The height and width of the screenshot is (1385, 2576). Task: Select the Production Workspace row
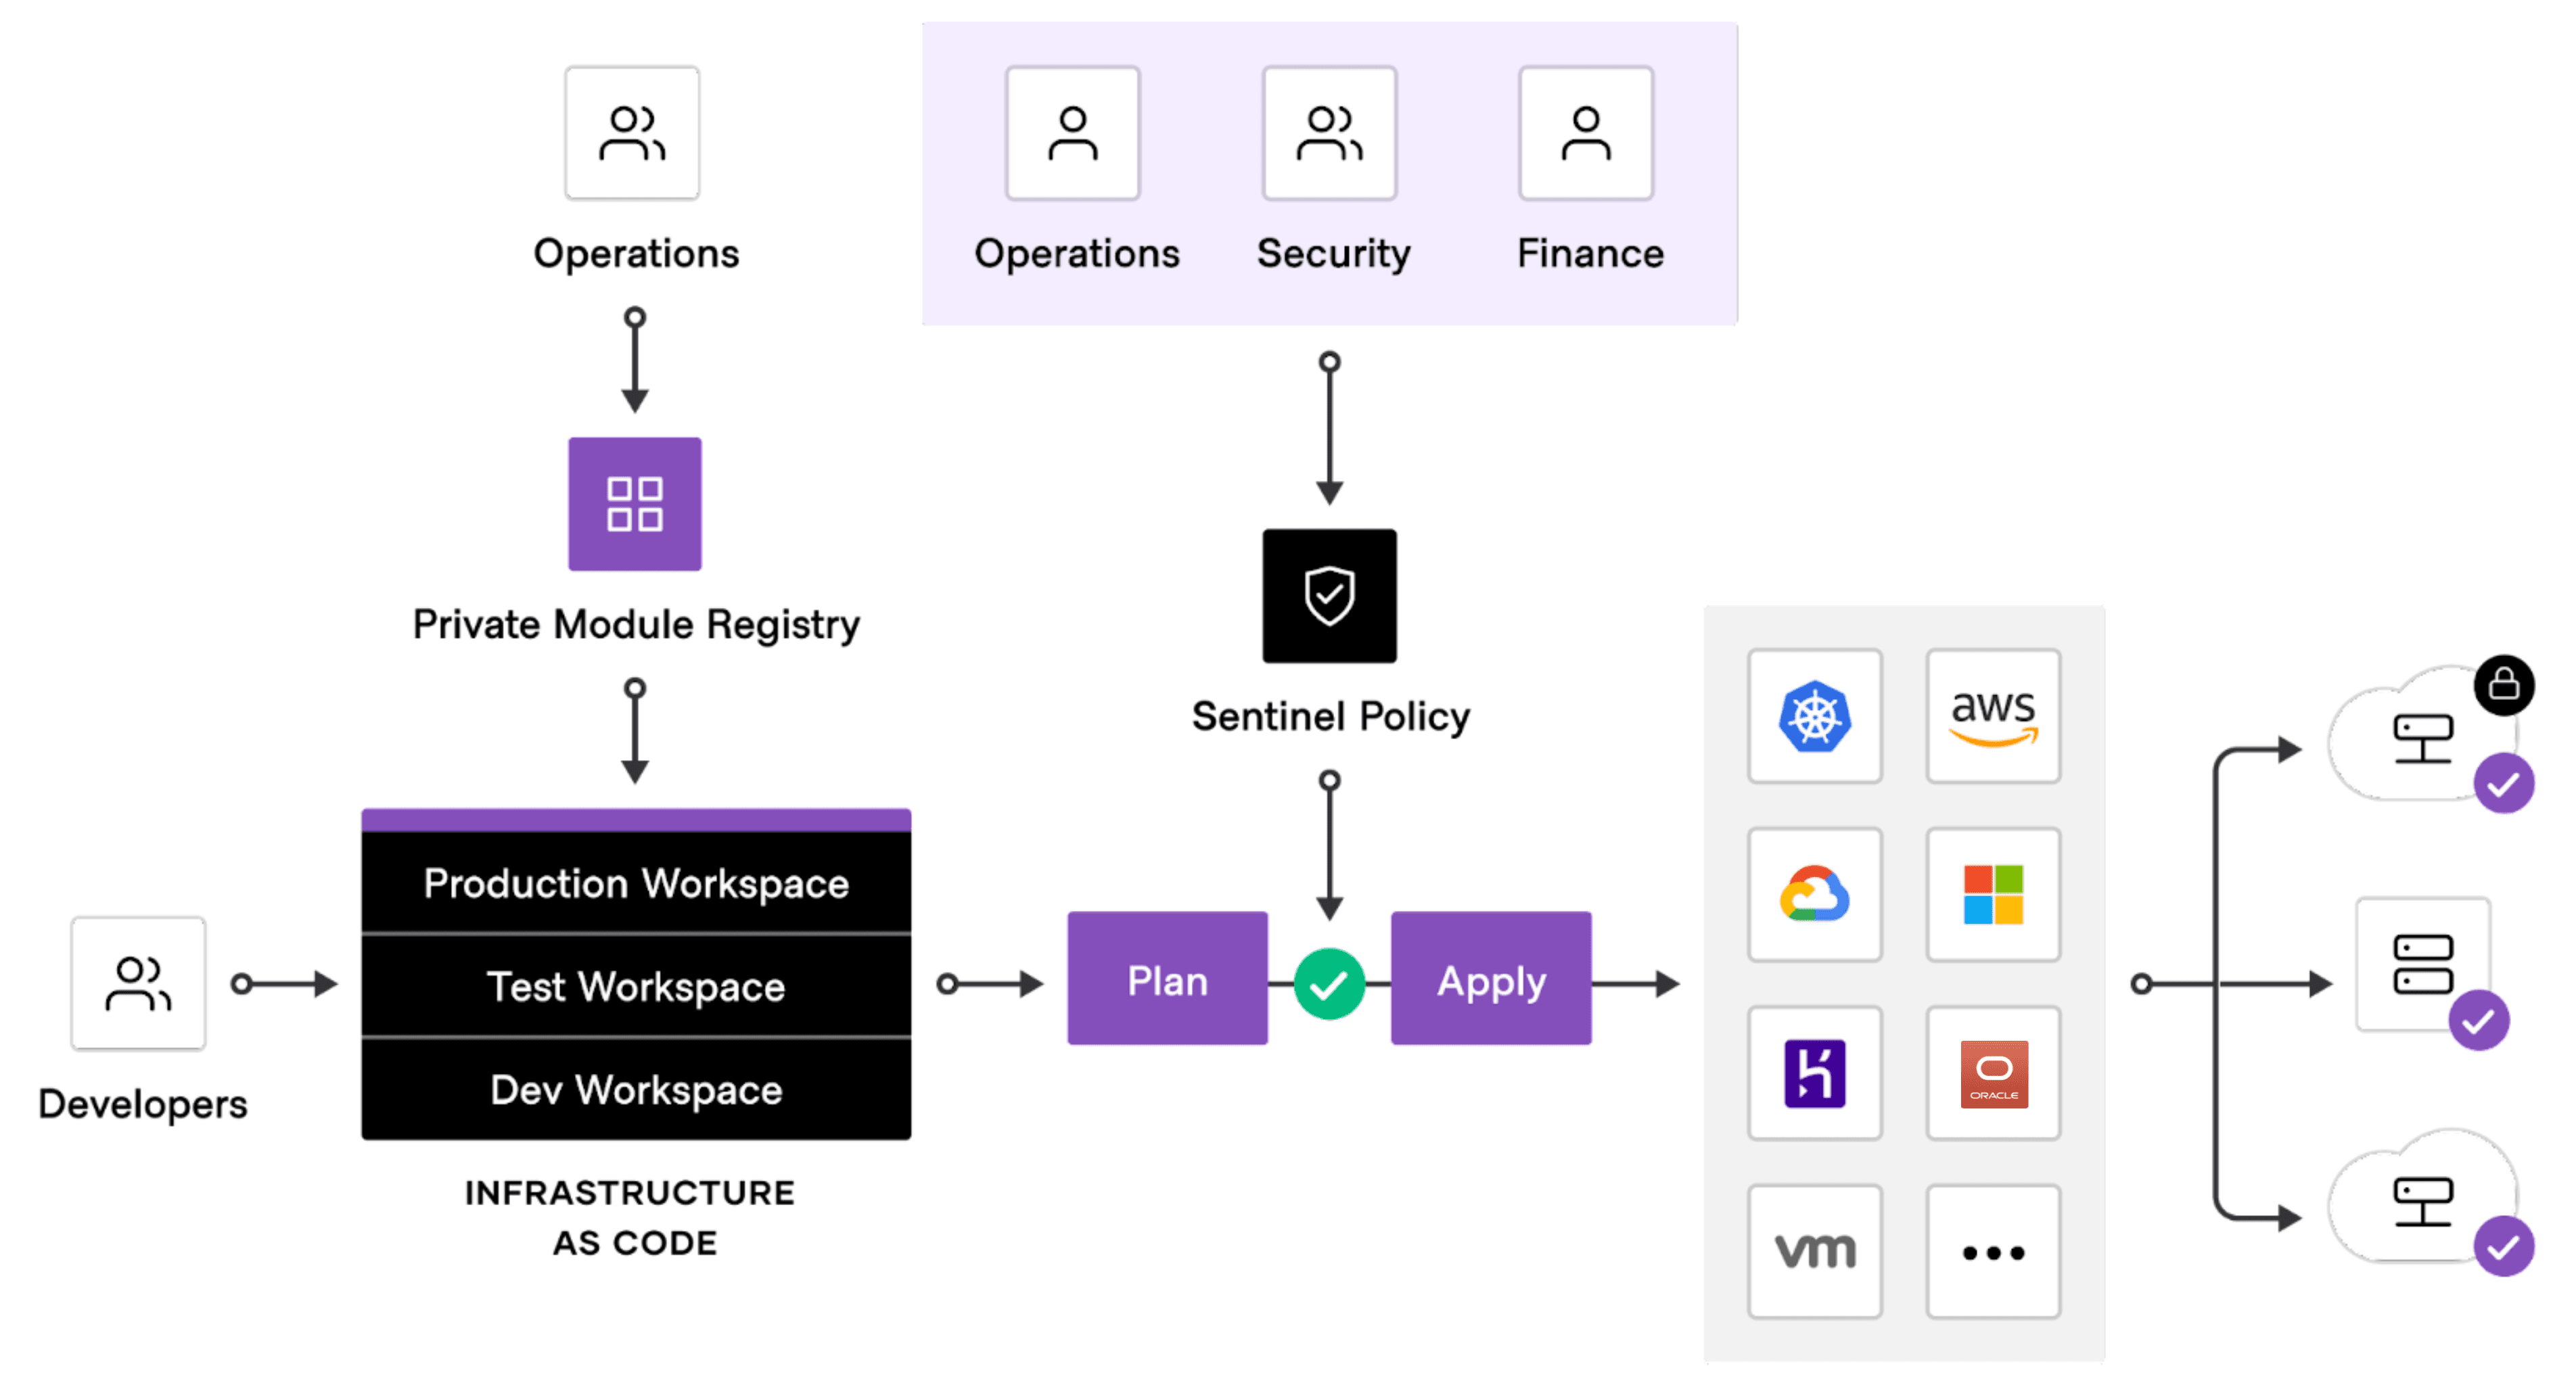click(x=636, y=883)
